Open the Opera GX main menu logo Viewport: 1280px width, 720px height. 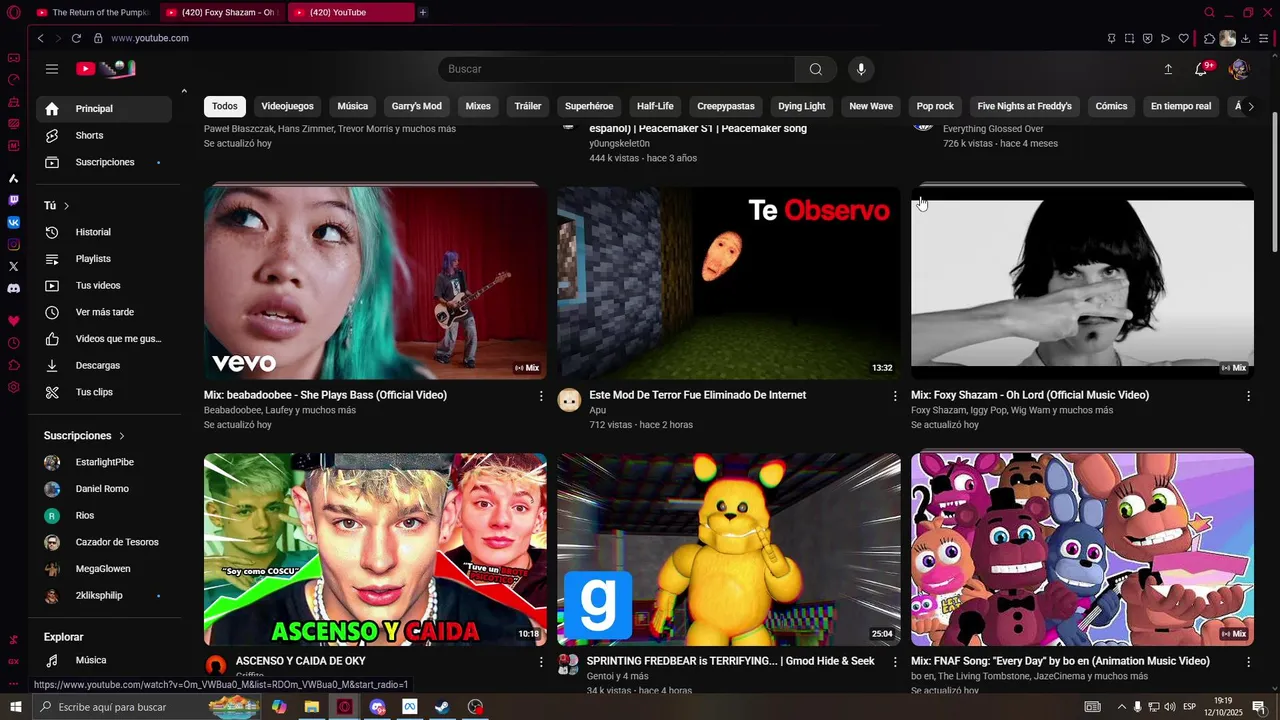click(x=13, y=12)
